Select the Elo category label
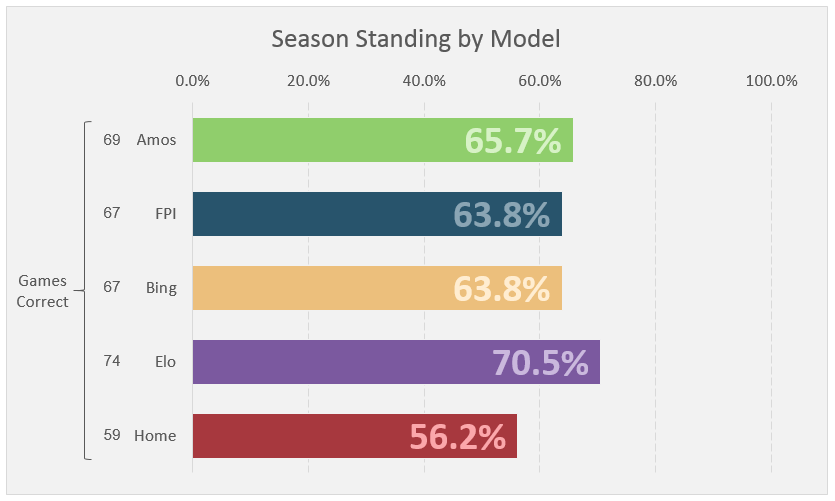The height and width of the screenshot is (501, 835). pos(165,362)
